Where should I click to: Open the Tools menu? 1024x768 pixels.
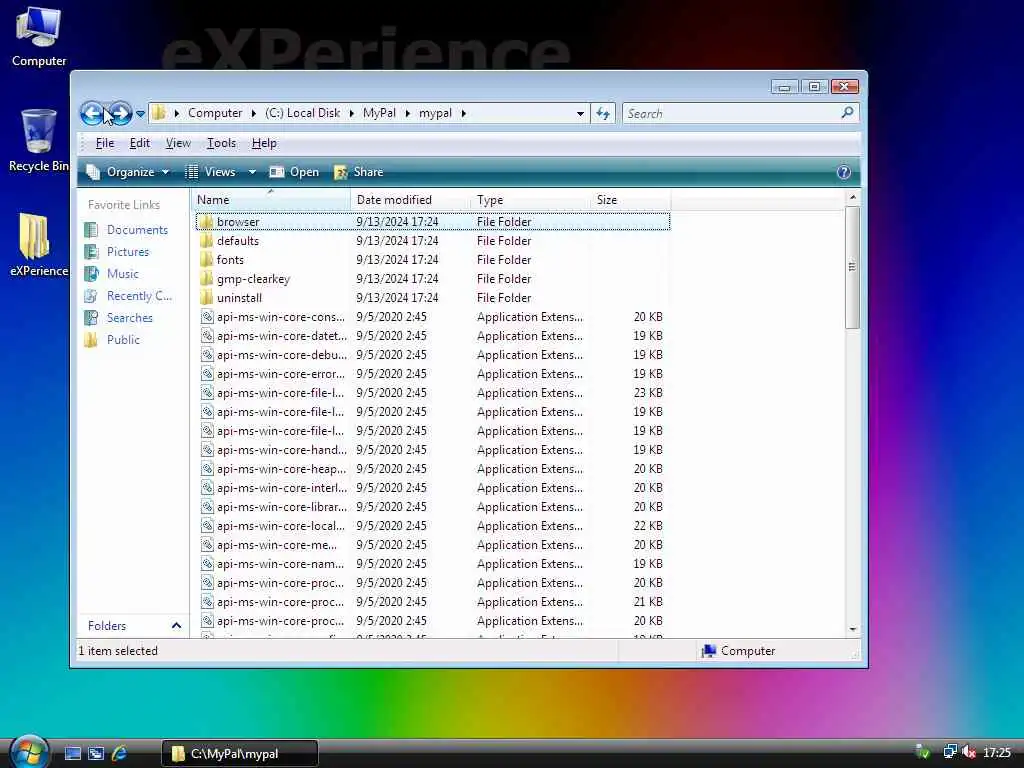click(x=221, y=143)
